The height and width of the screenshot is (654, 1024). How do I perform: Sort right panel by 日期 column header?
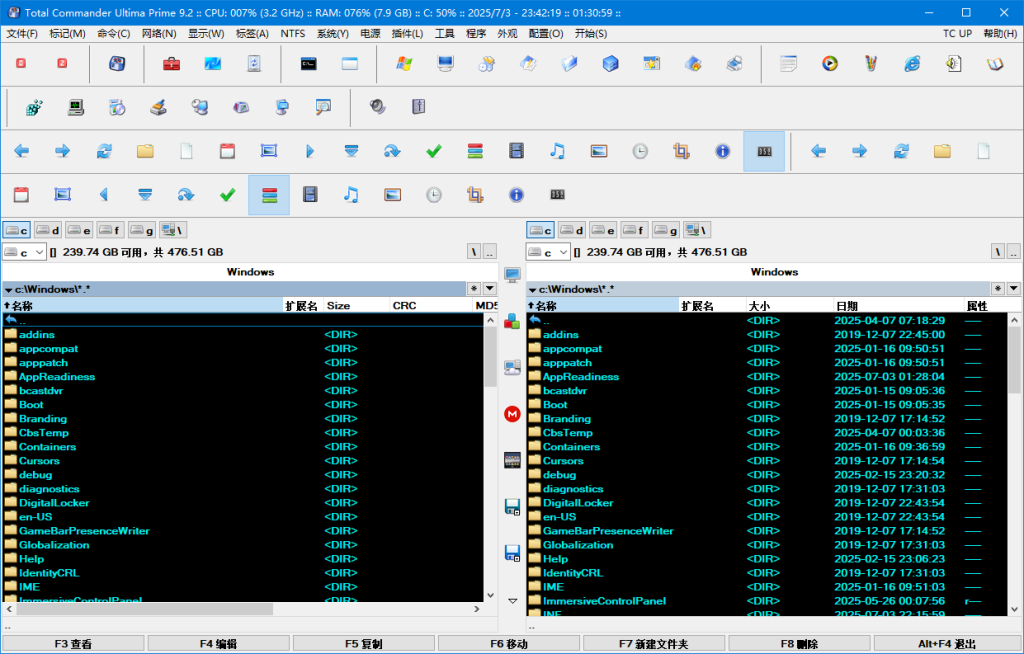[x=899, y=306]
